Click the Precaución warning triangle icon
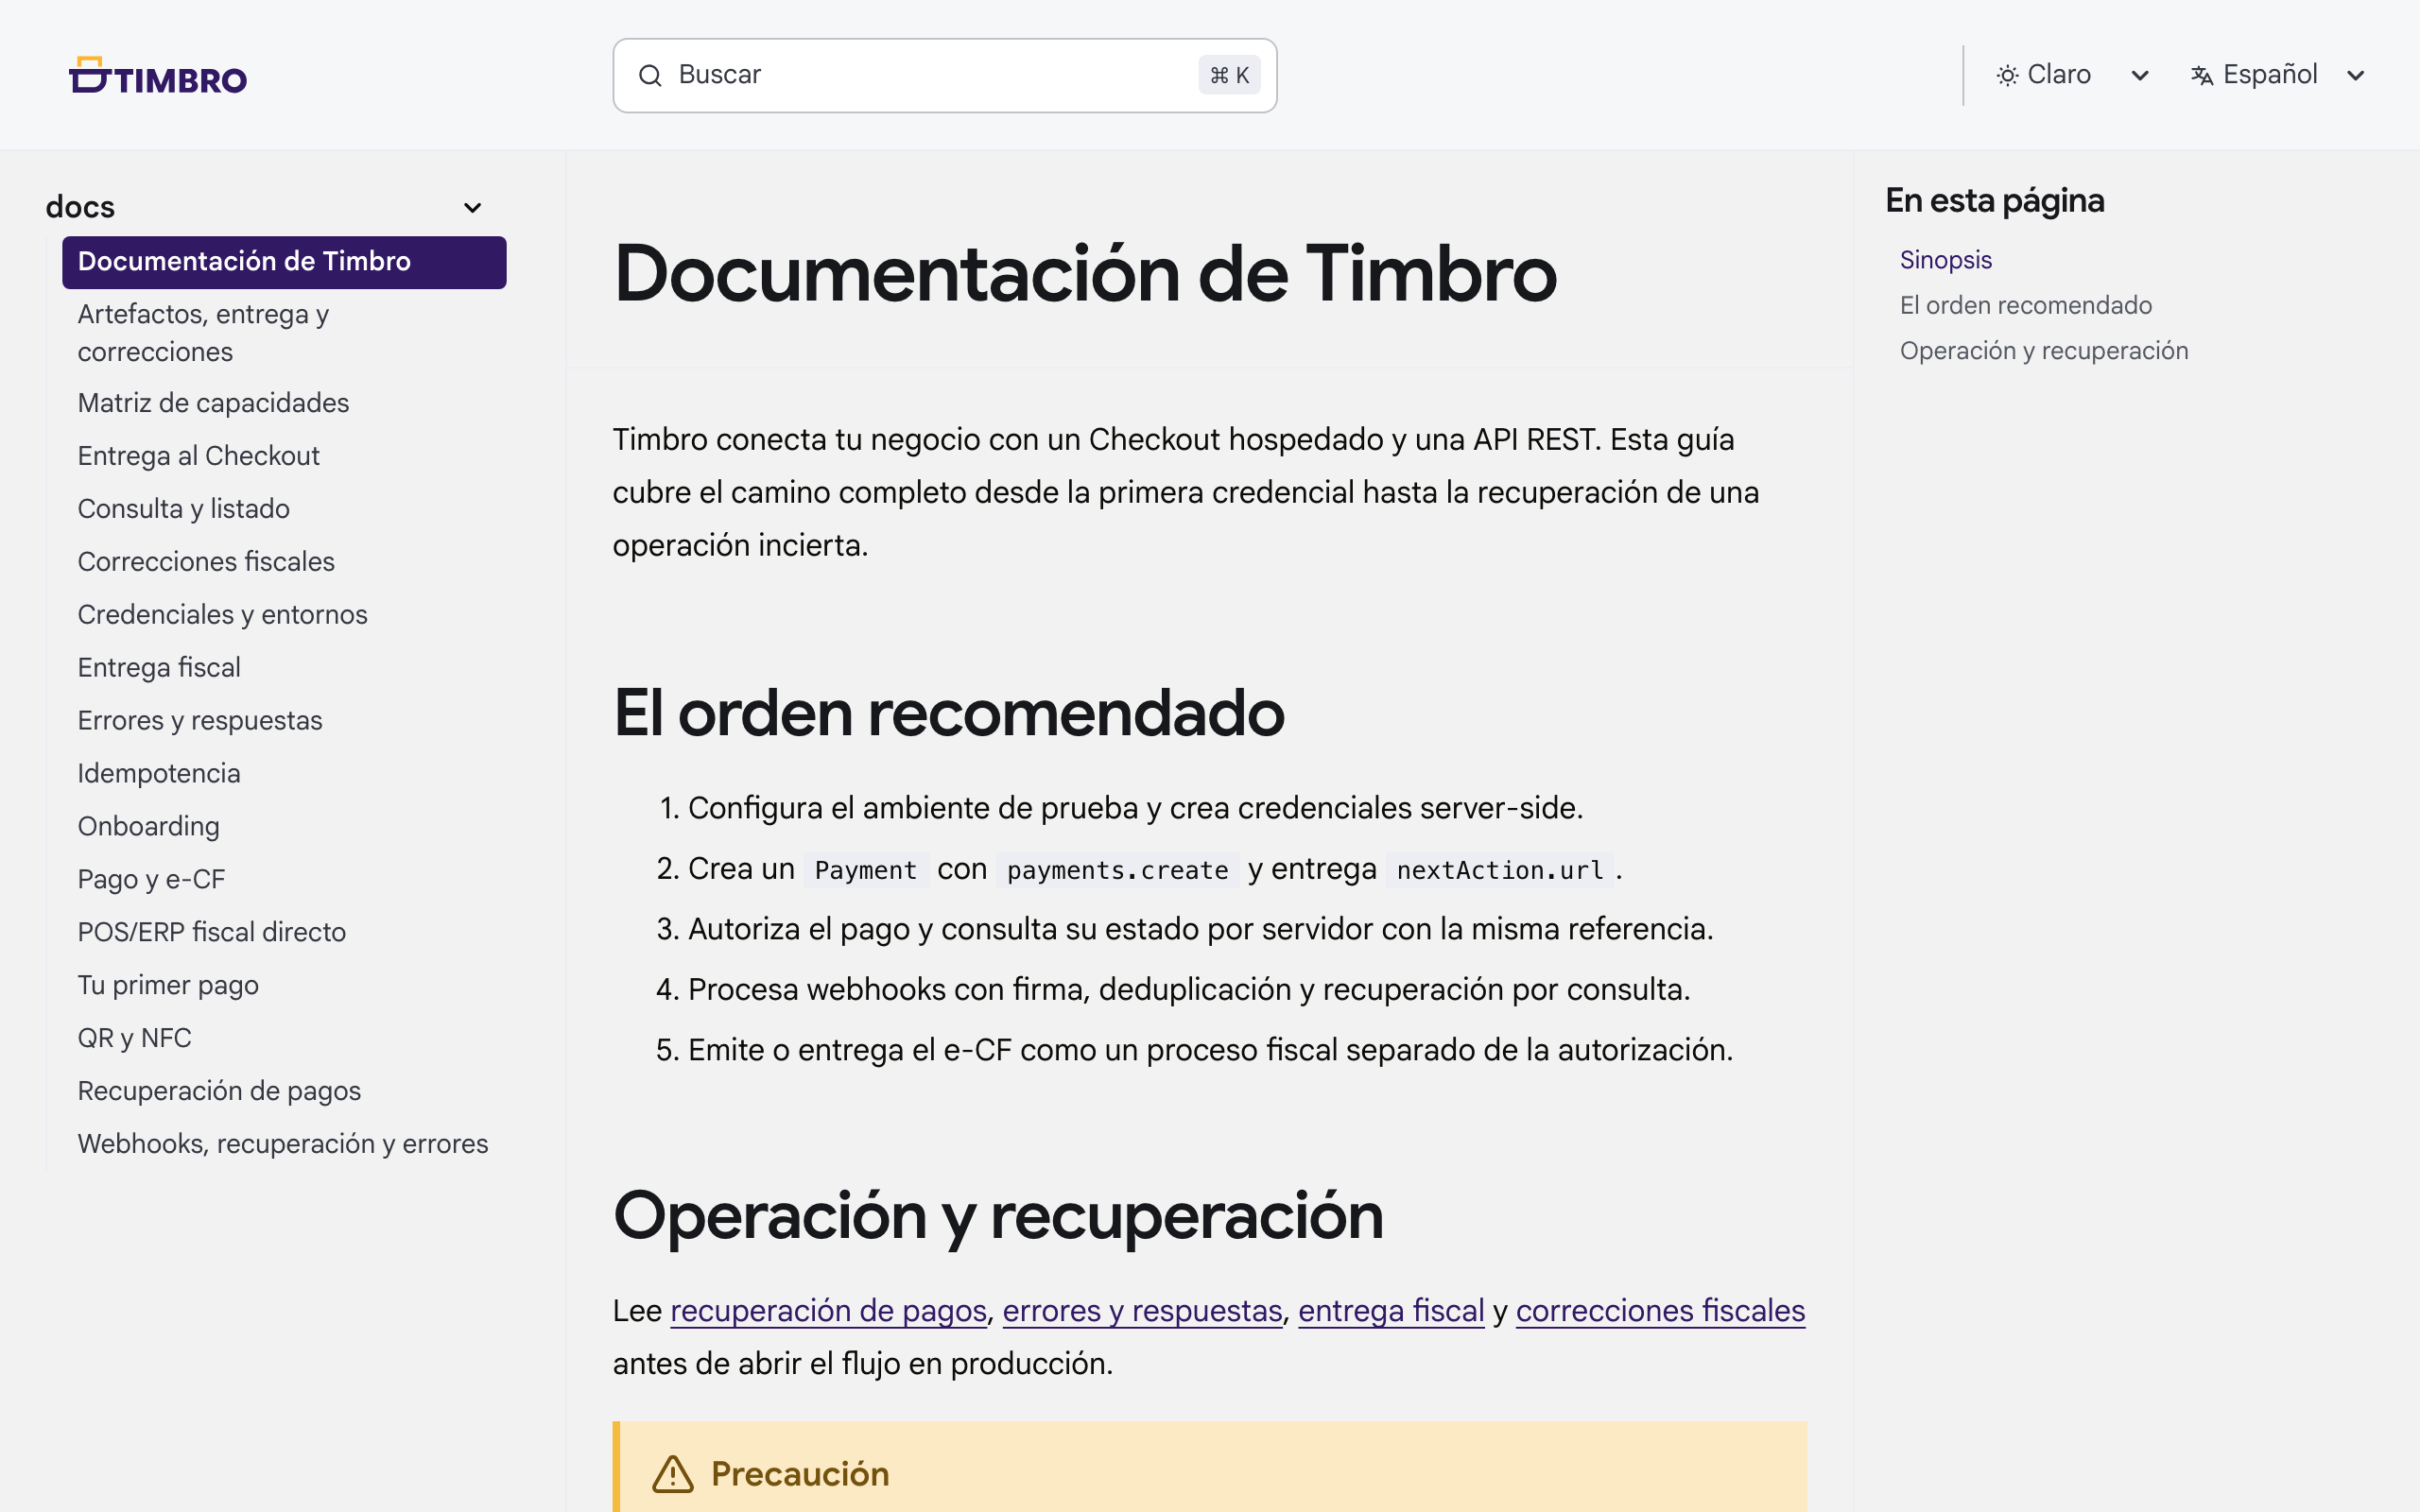Viewport: 2420px width, 1512px height. click(673, 1474)
